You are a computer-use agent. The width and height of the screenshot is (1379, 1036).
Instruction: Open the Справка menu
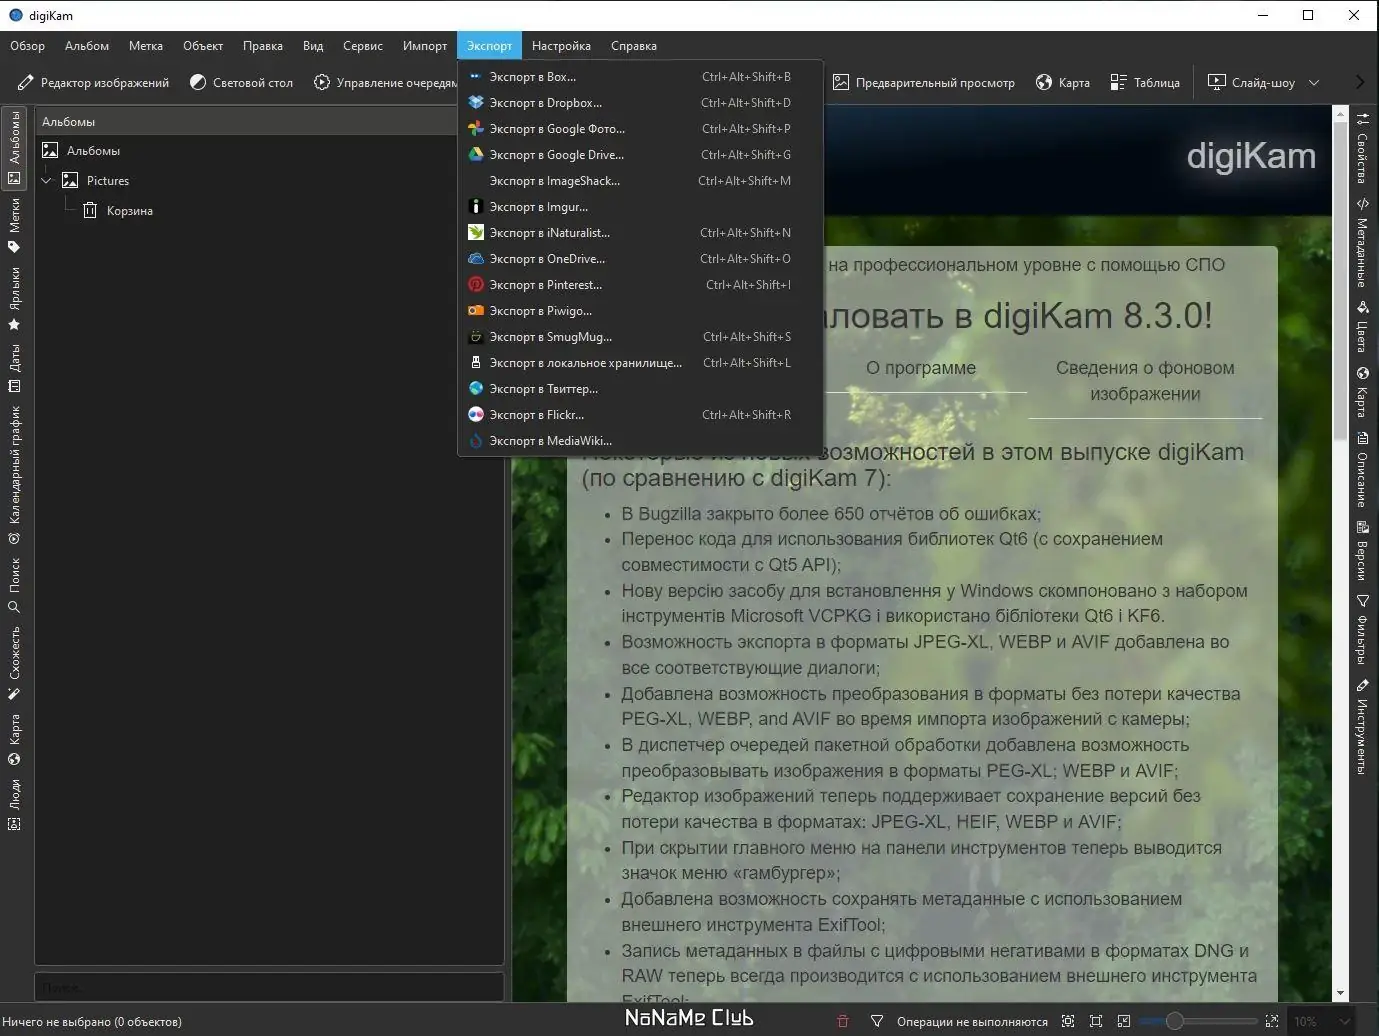click(634, 46)
